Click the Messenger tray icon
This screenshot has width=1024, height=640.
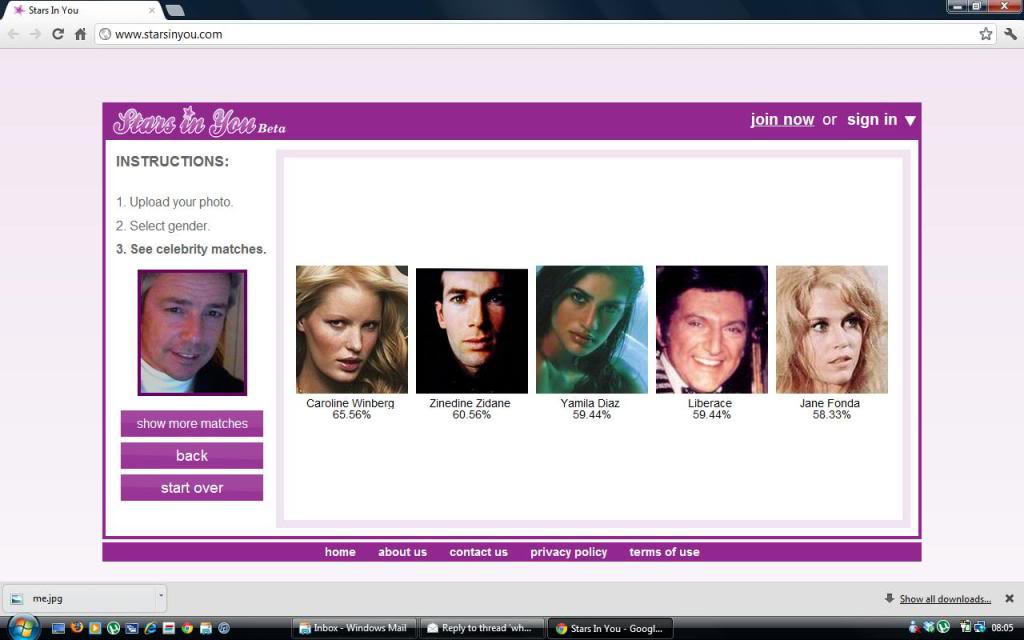click(x=914, y=627)
